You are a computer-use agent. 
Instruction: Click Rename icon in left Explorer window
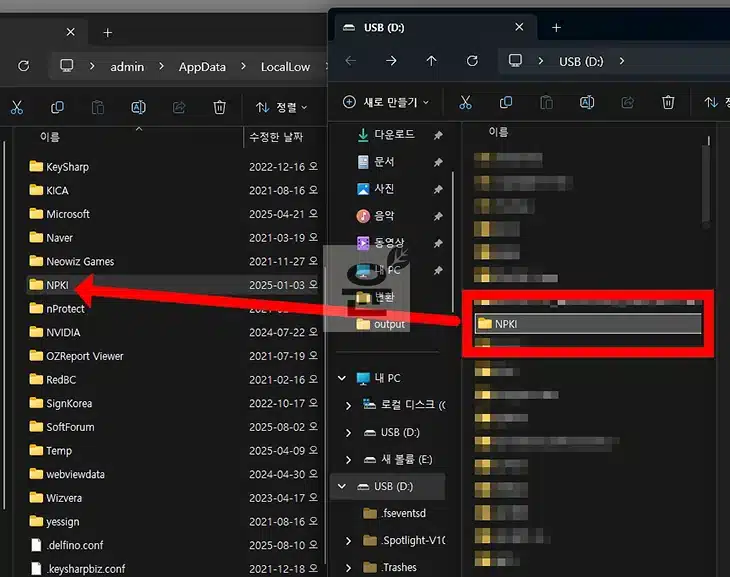(138, 108)
